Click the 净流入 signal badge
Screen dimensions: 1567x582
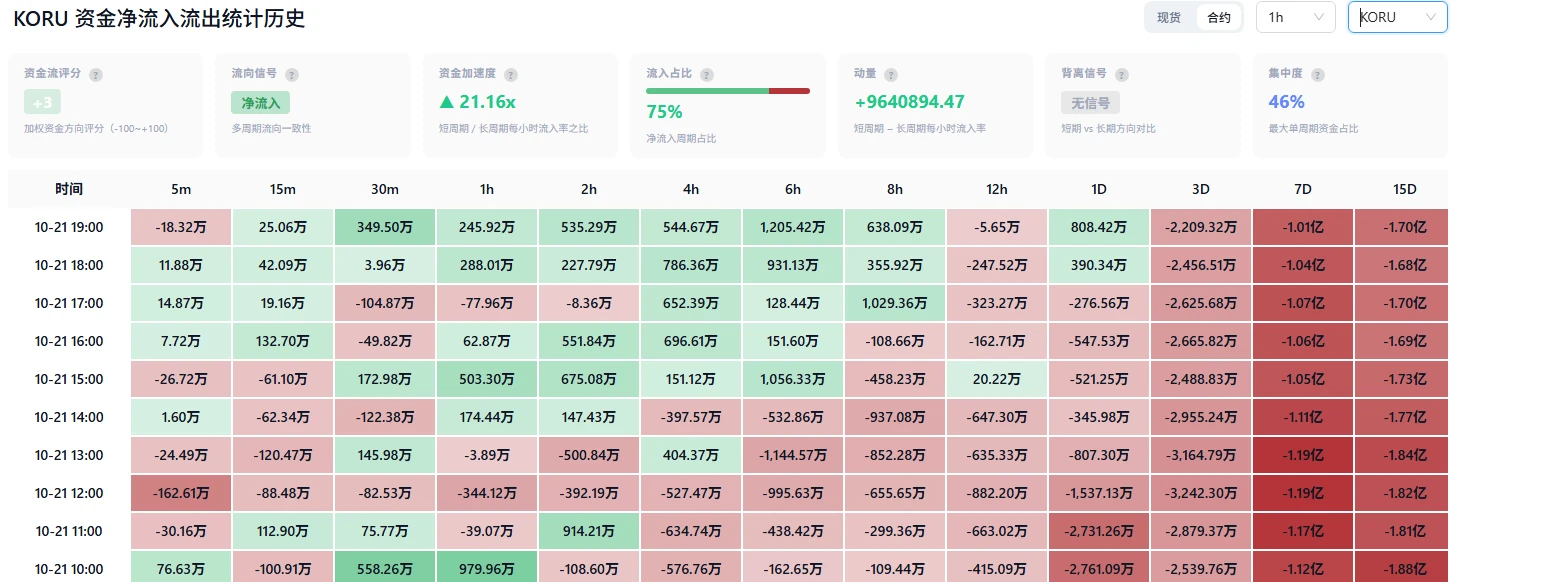pyautogui.click(x=261, y=102)
